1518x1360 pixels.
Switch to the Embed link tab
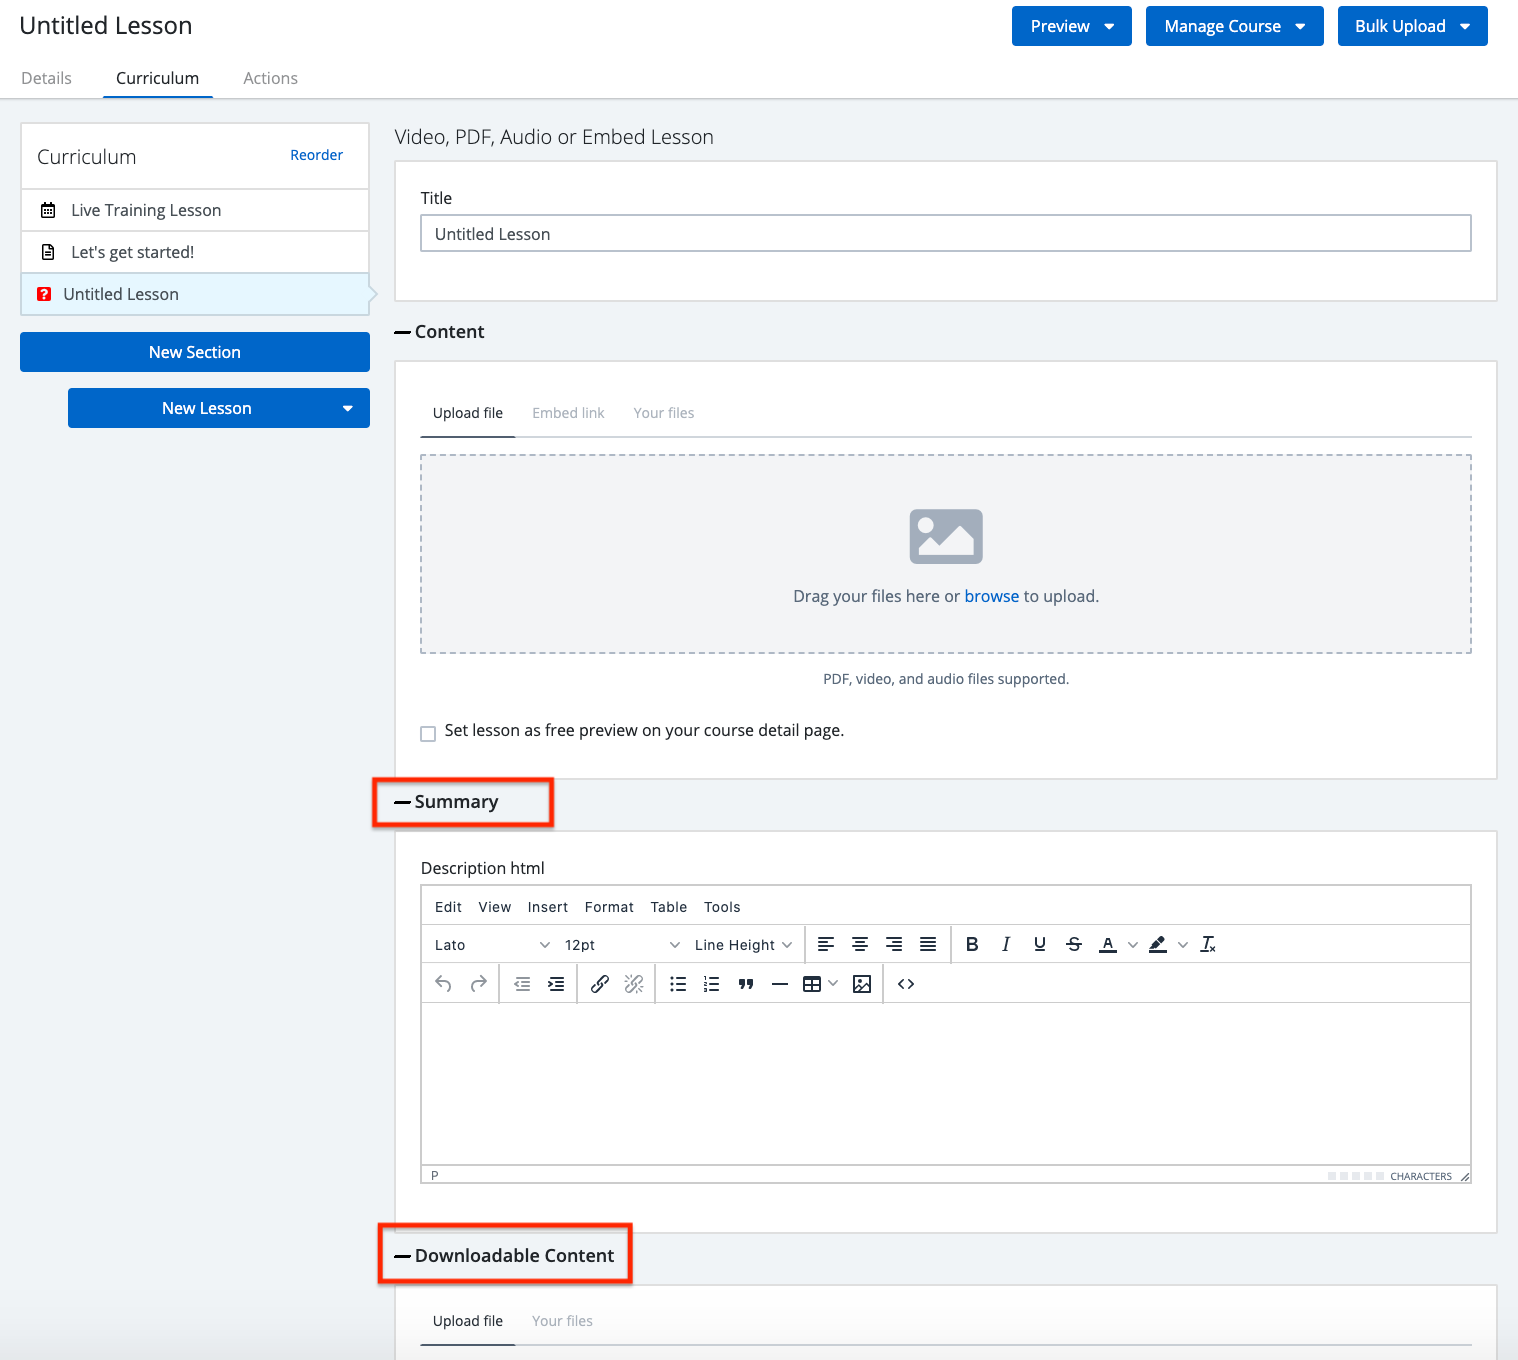(x=568, y=413)
